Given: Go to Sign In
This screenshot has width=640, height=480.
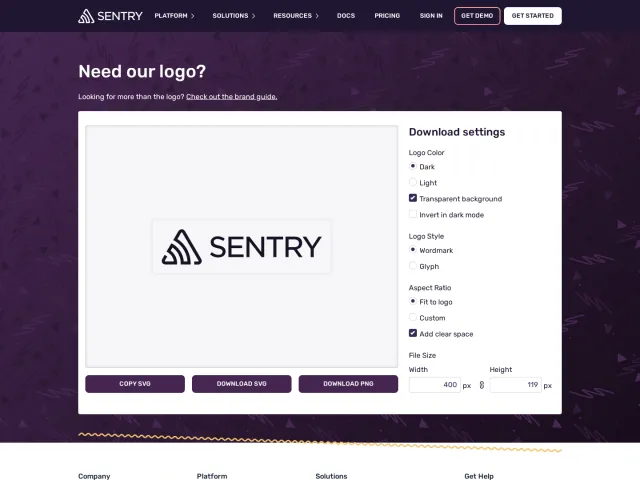Looking at the screenshot, I should [431, 16].
